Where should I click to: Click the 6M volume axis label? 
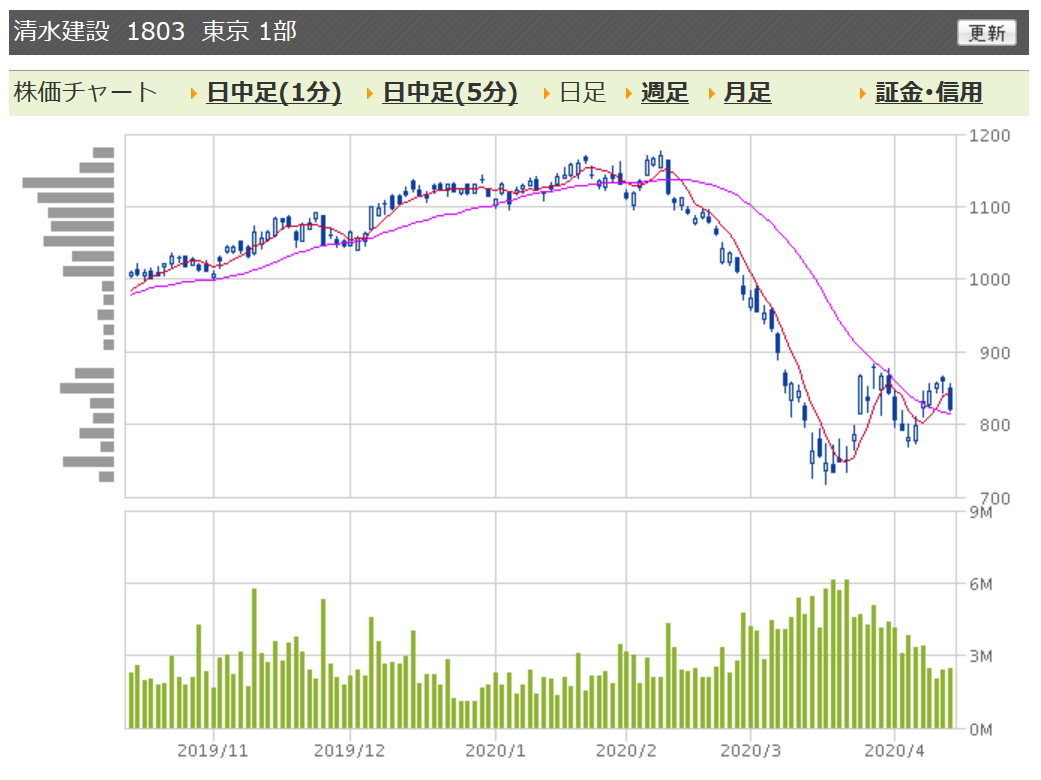[981, 584]
